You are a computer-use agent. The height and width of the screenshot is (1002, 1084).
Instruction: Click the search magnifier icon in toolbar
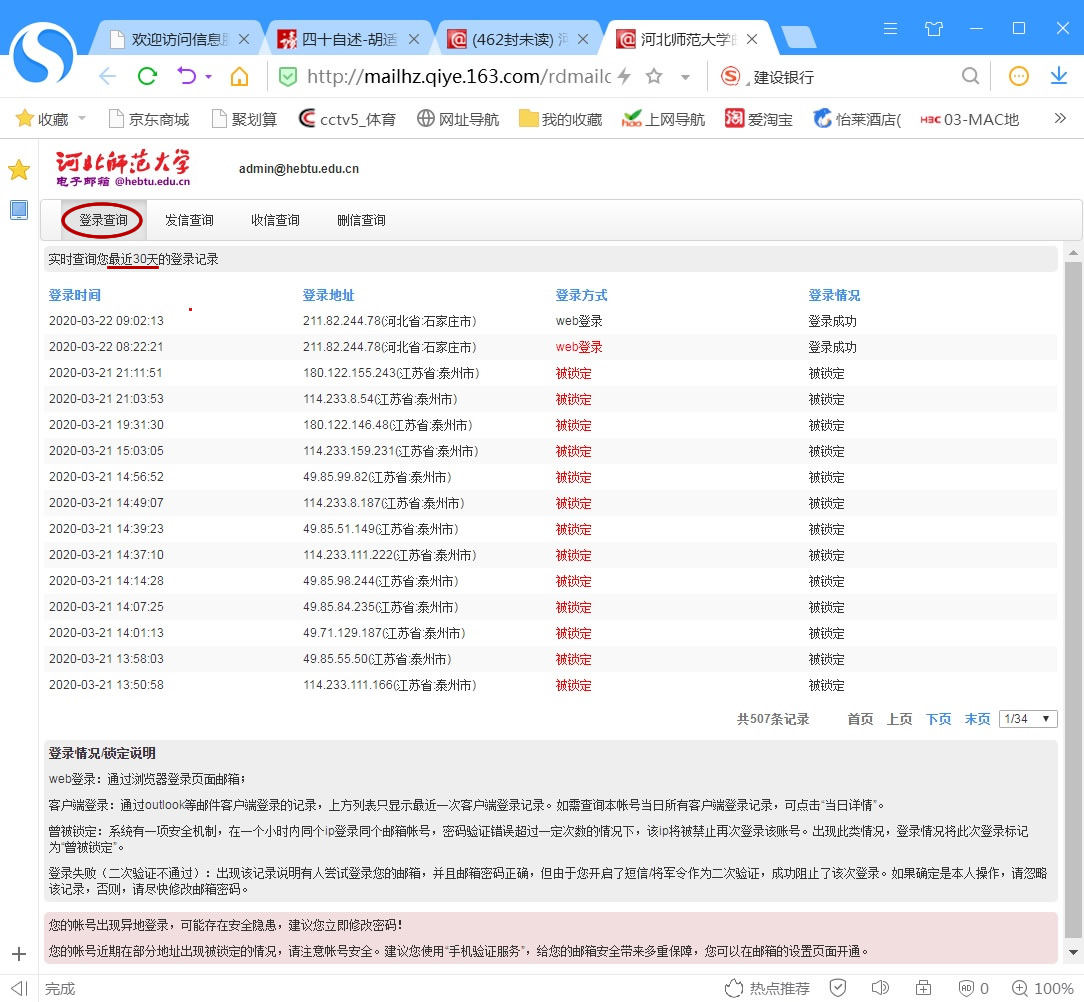click(x=970, y=75)
